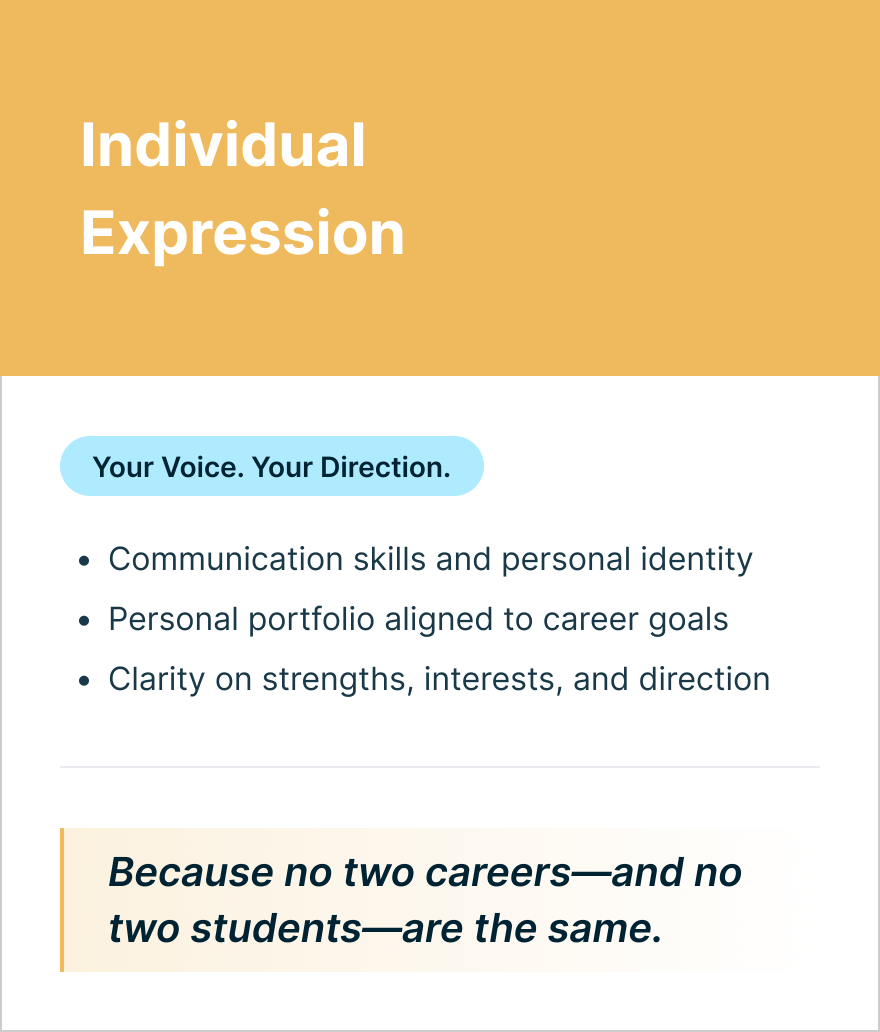Image resolution: width=880 pixels, height=1032 pixels.
Task: Select the "Communication skills and personal identity" item
Action: coord(430,559)
